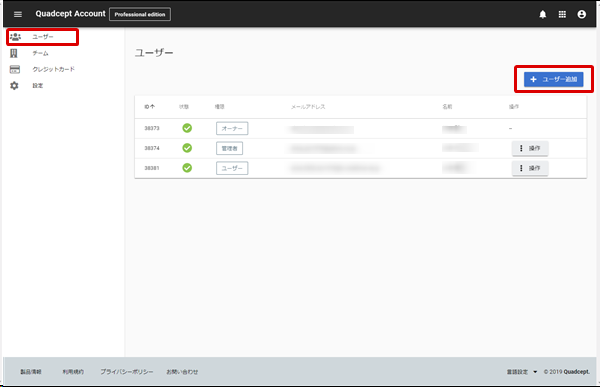Click the ID cell 38373
The width and height of the screenshot is (600, 387).
point(152,128)
